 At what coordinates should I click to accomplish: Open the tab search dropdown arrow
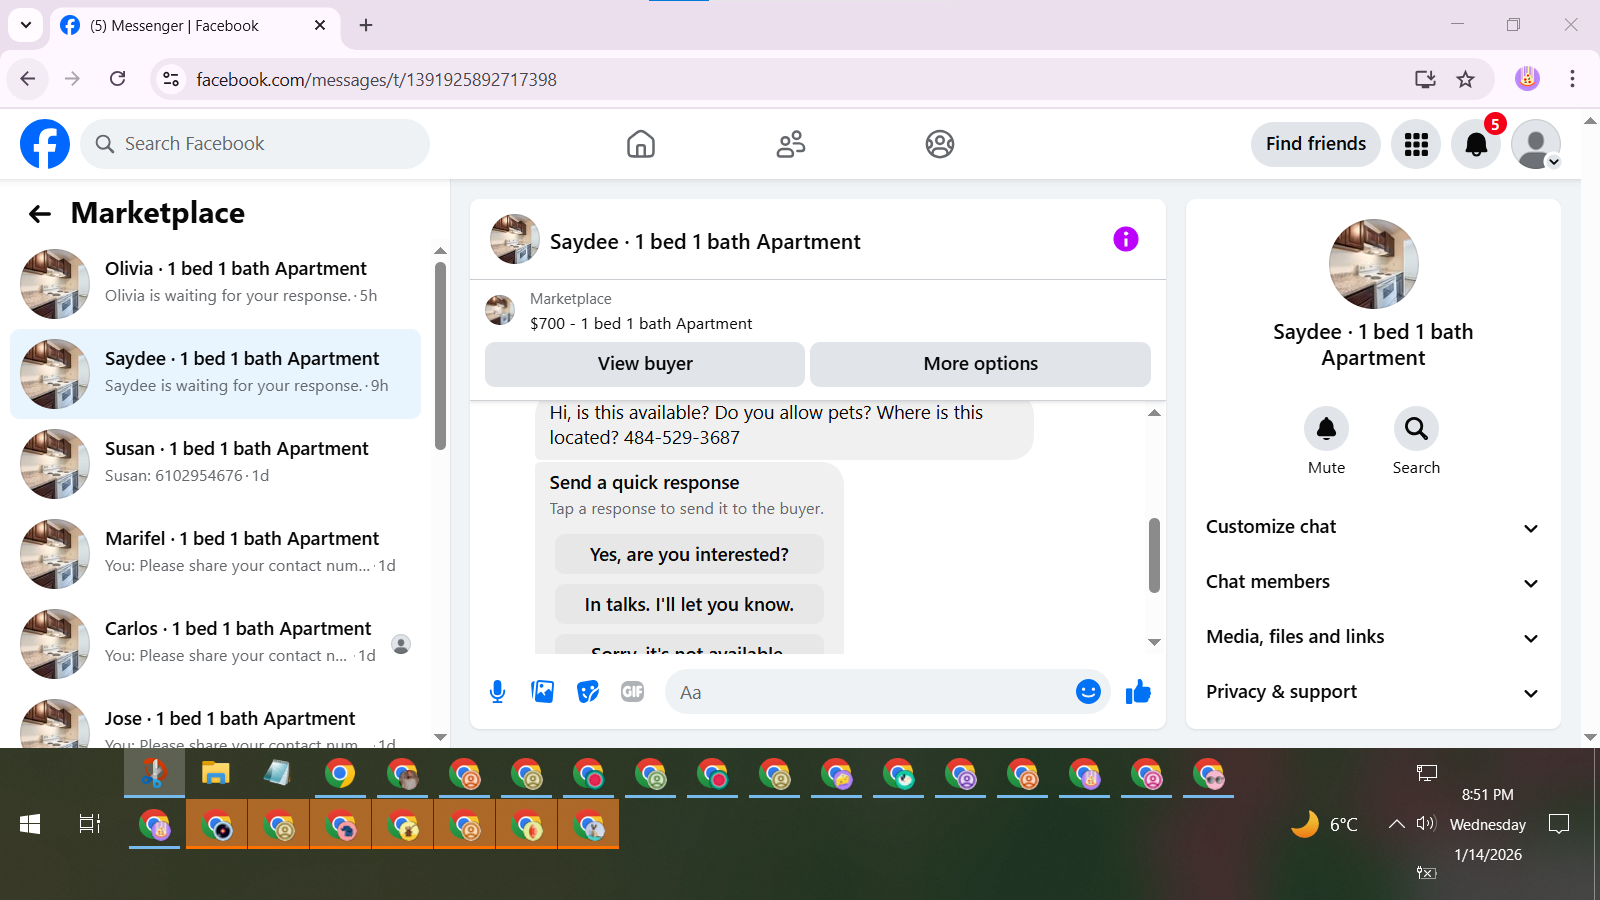26,25
